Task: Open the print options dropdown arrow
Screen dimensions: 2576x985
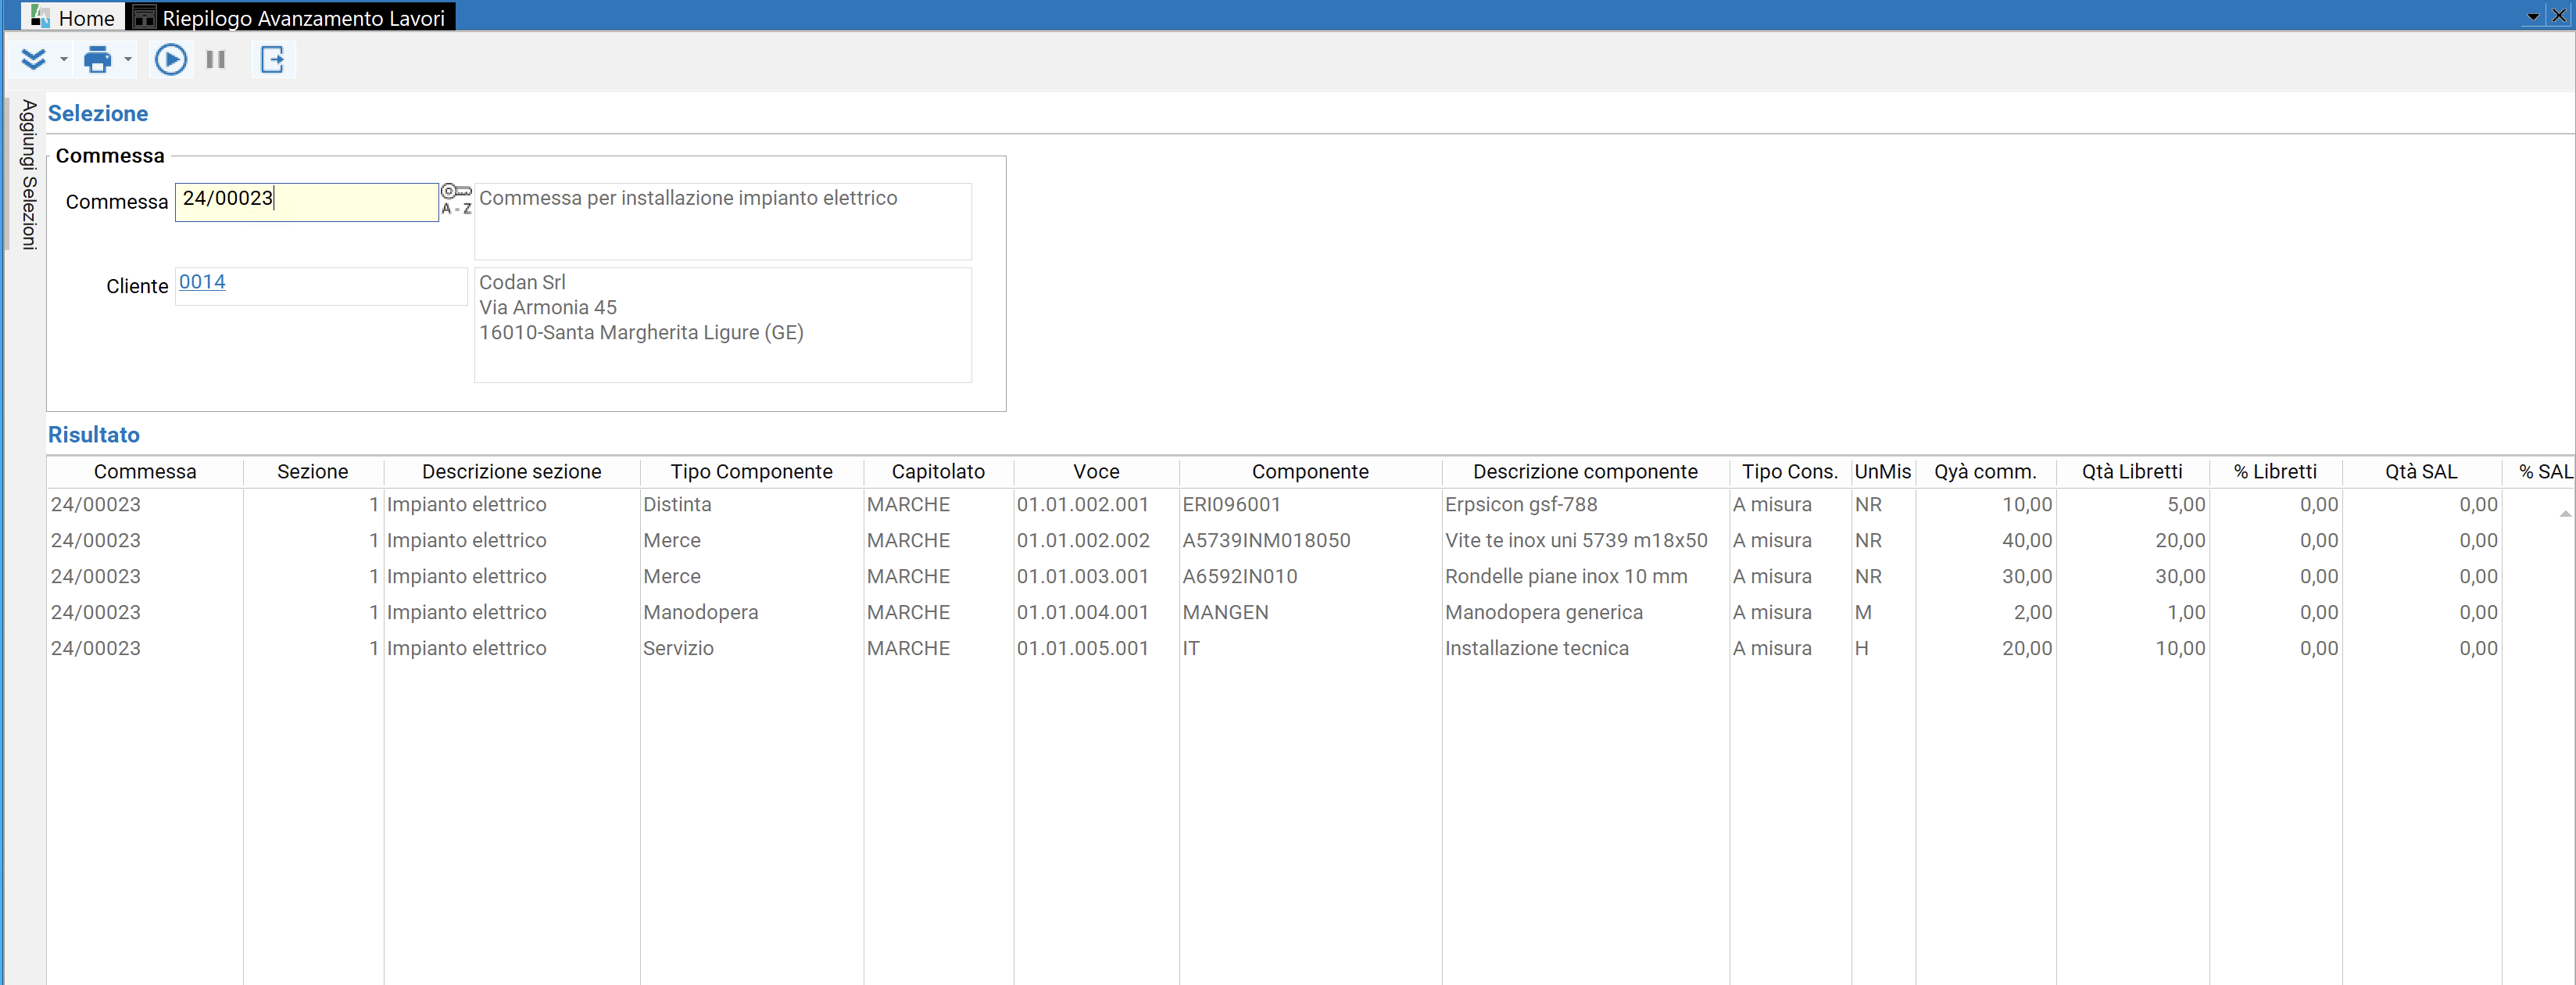Action: coord(128,60)
